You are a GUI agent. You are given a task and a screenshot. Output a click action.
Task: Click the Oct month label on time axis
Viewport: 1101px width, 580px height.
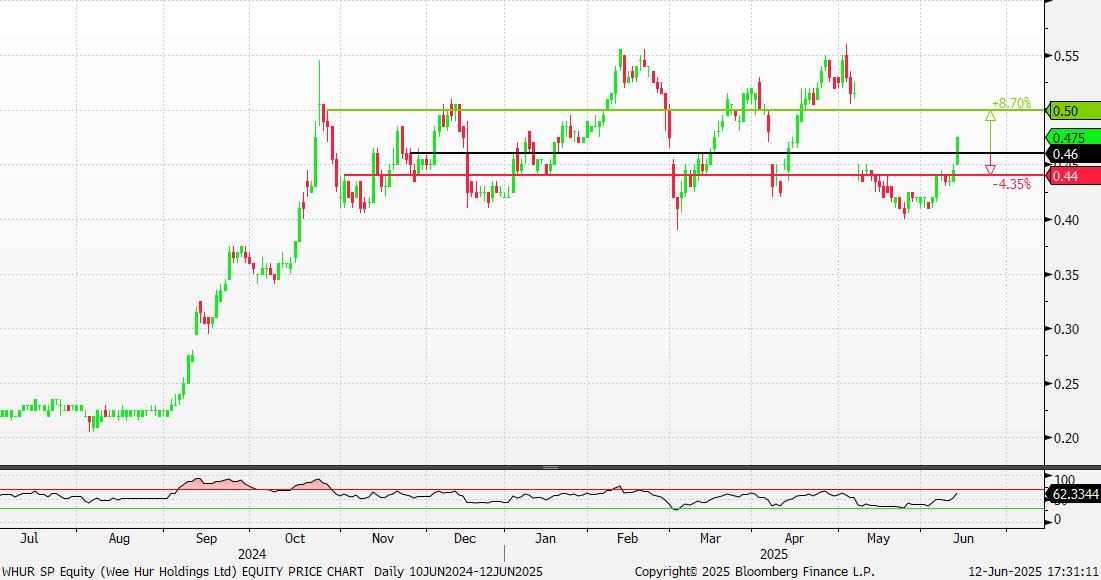(x=295, y=539)
